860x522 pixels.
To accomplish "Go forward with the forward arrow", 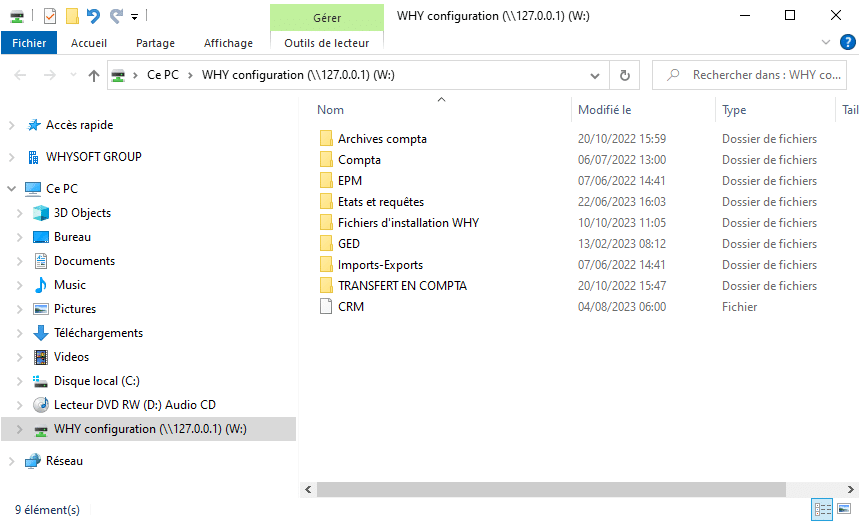I will pyautogui.click(x=49, y=75).
